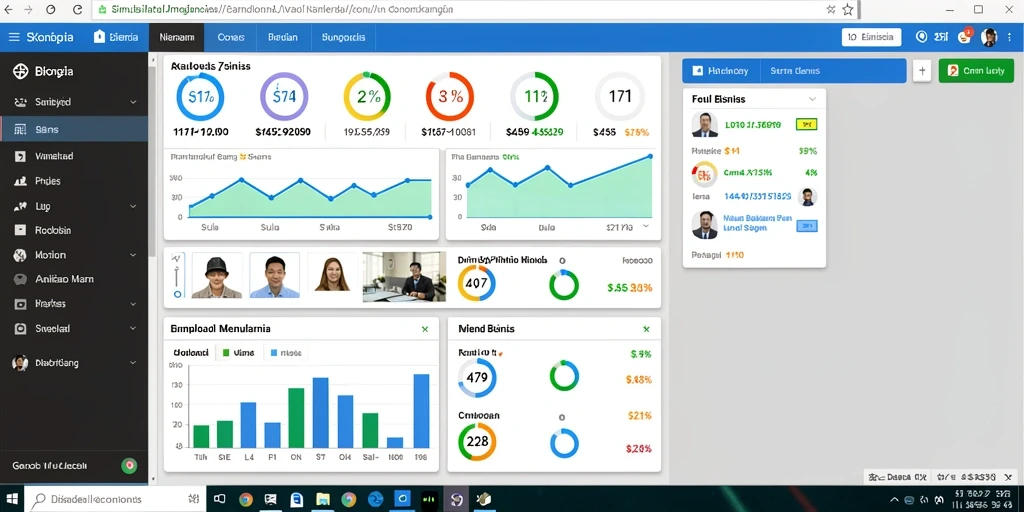
Task: Toggle the blue legend series checkbox
Action: (274, 353)
